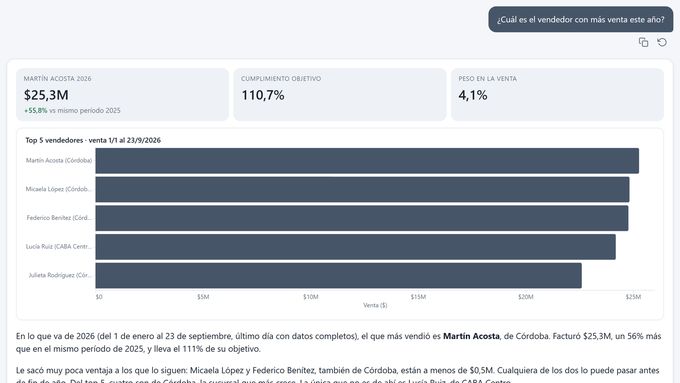
Task: Click chart title 'Top 5 vendedores'
Action: 93,140
